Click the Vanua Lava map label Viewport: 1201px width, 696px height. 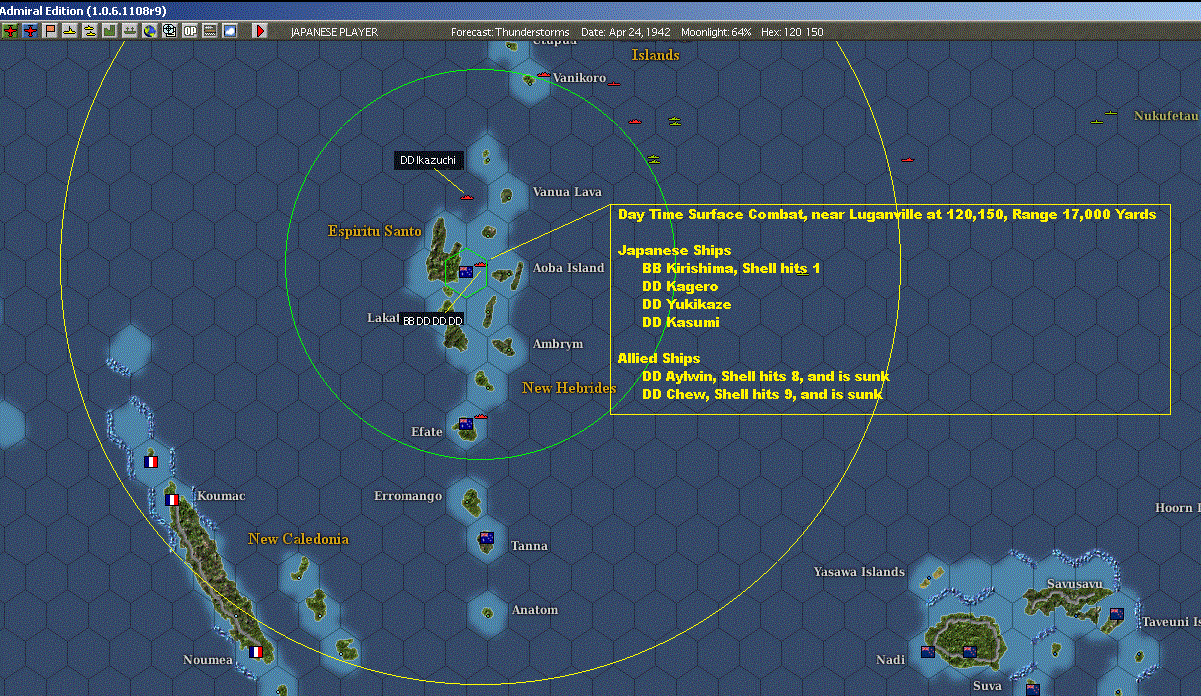tap(567, 192)
